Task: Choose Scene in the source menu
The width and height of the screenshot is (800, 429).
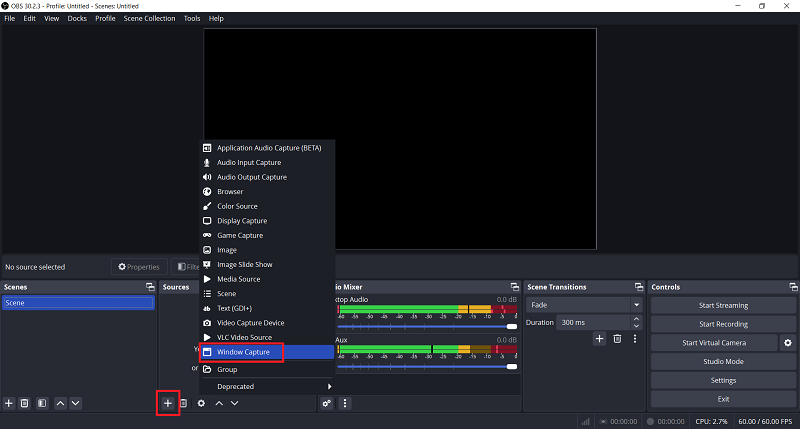Action: click(x=267, y=294)
